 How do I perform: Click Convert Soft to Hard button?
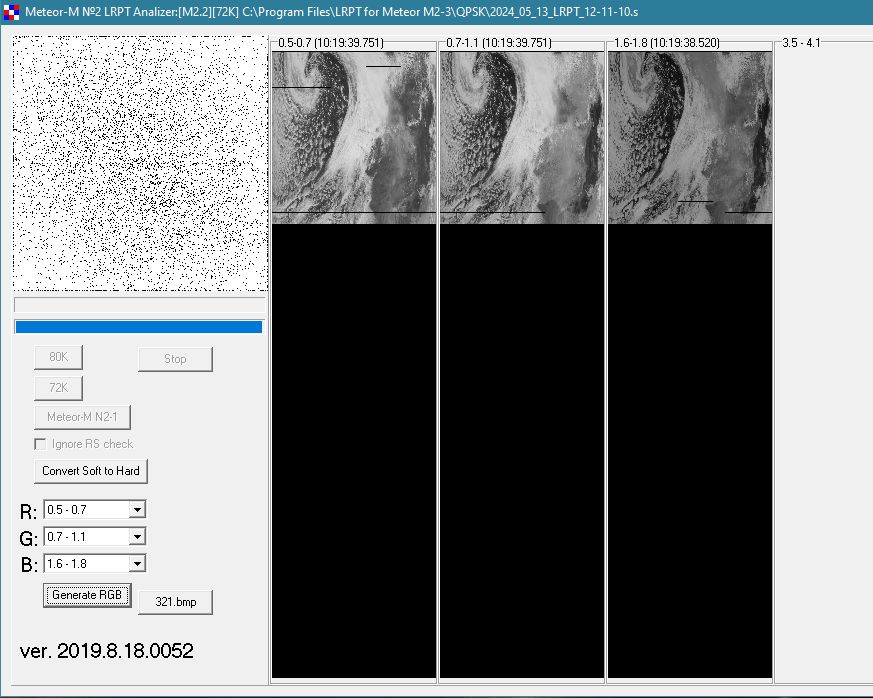coord(91,471)
